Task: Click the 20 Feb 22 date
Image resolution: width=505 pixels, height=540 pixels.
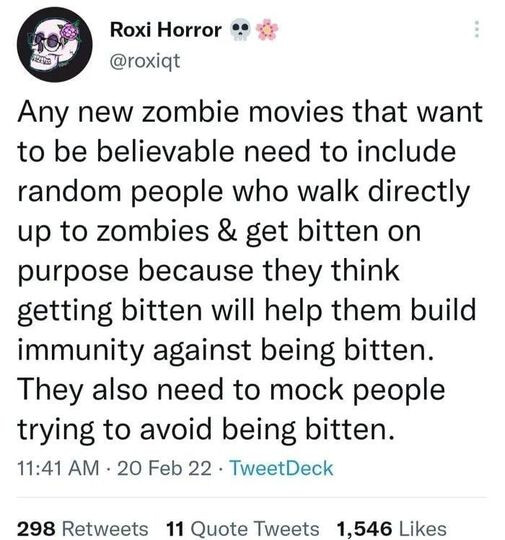Action: (x=164, y=468)
